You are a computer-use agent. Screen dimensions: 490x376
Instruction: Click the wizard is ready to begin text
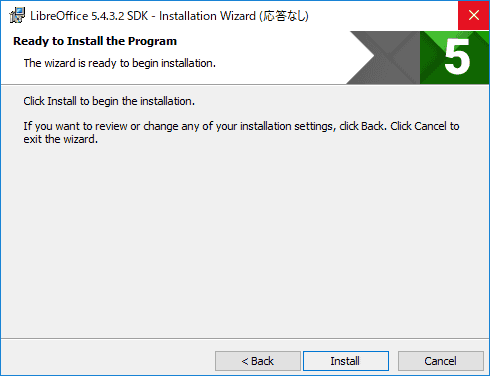(120, 63)
